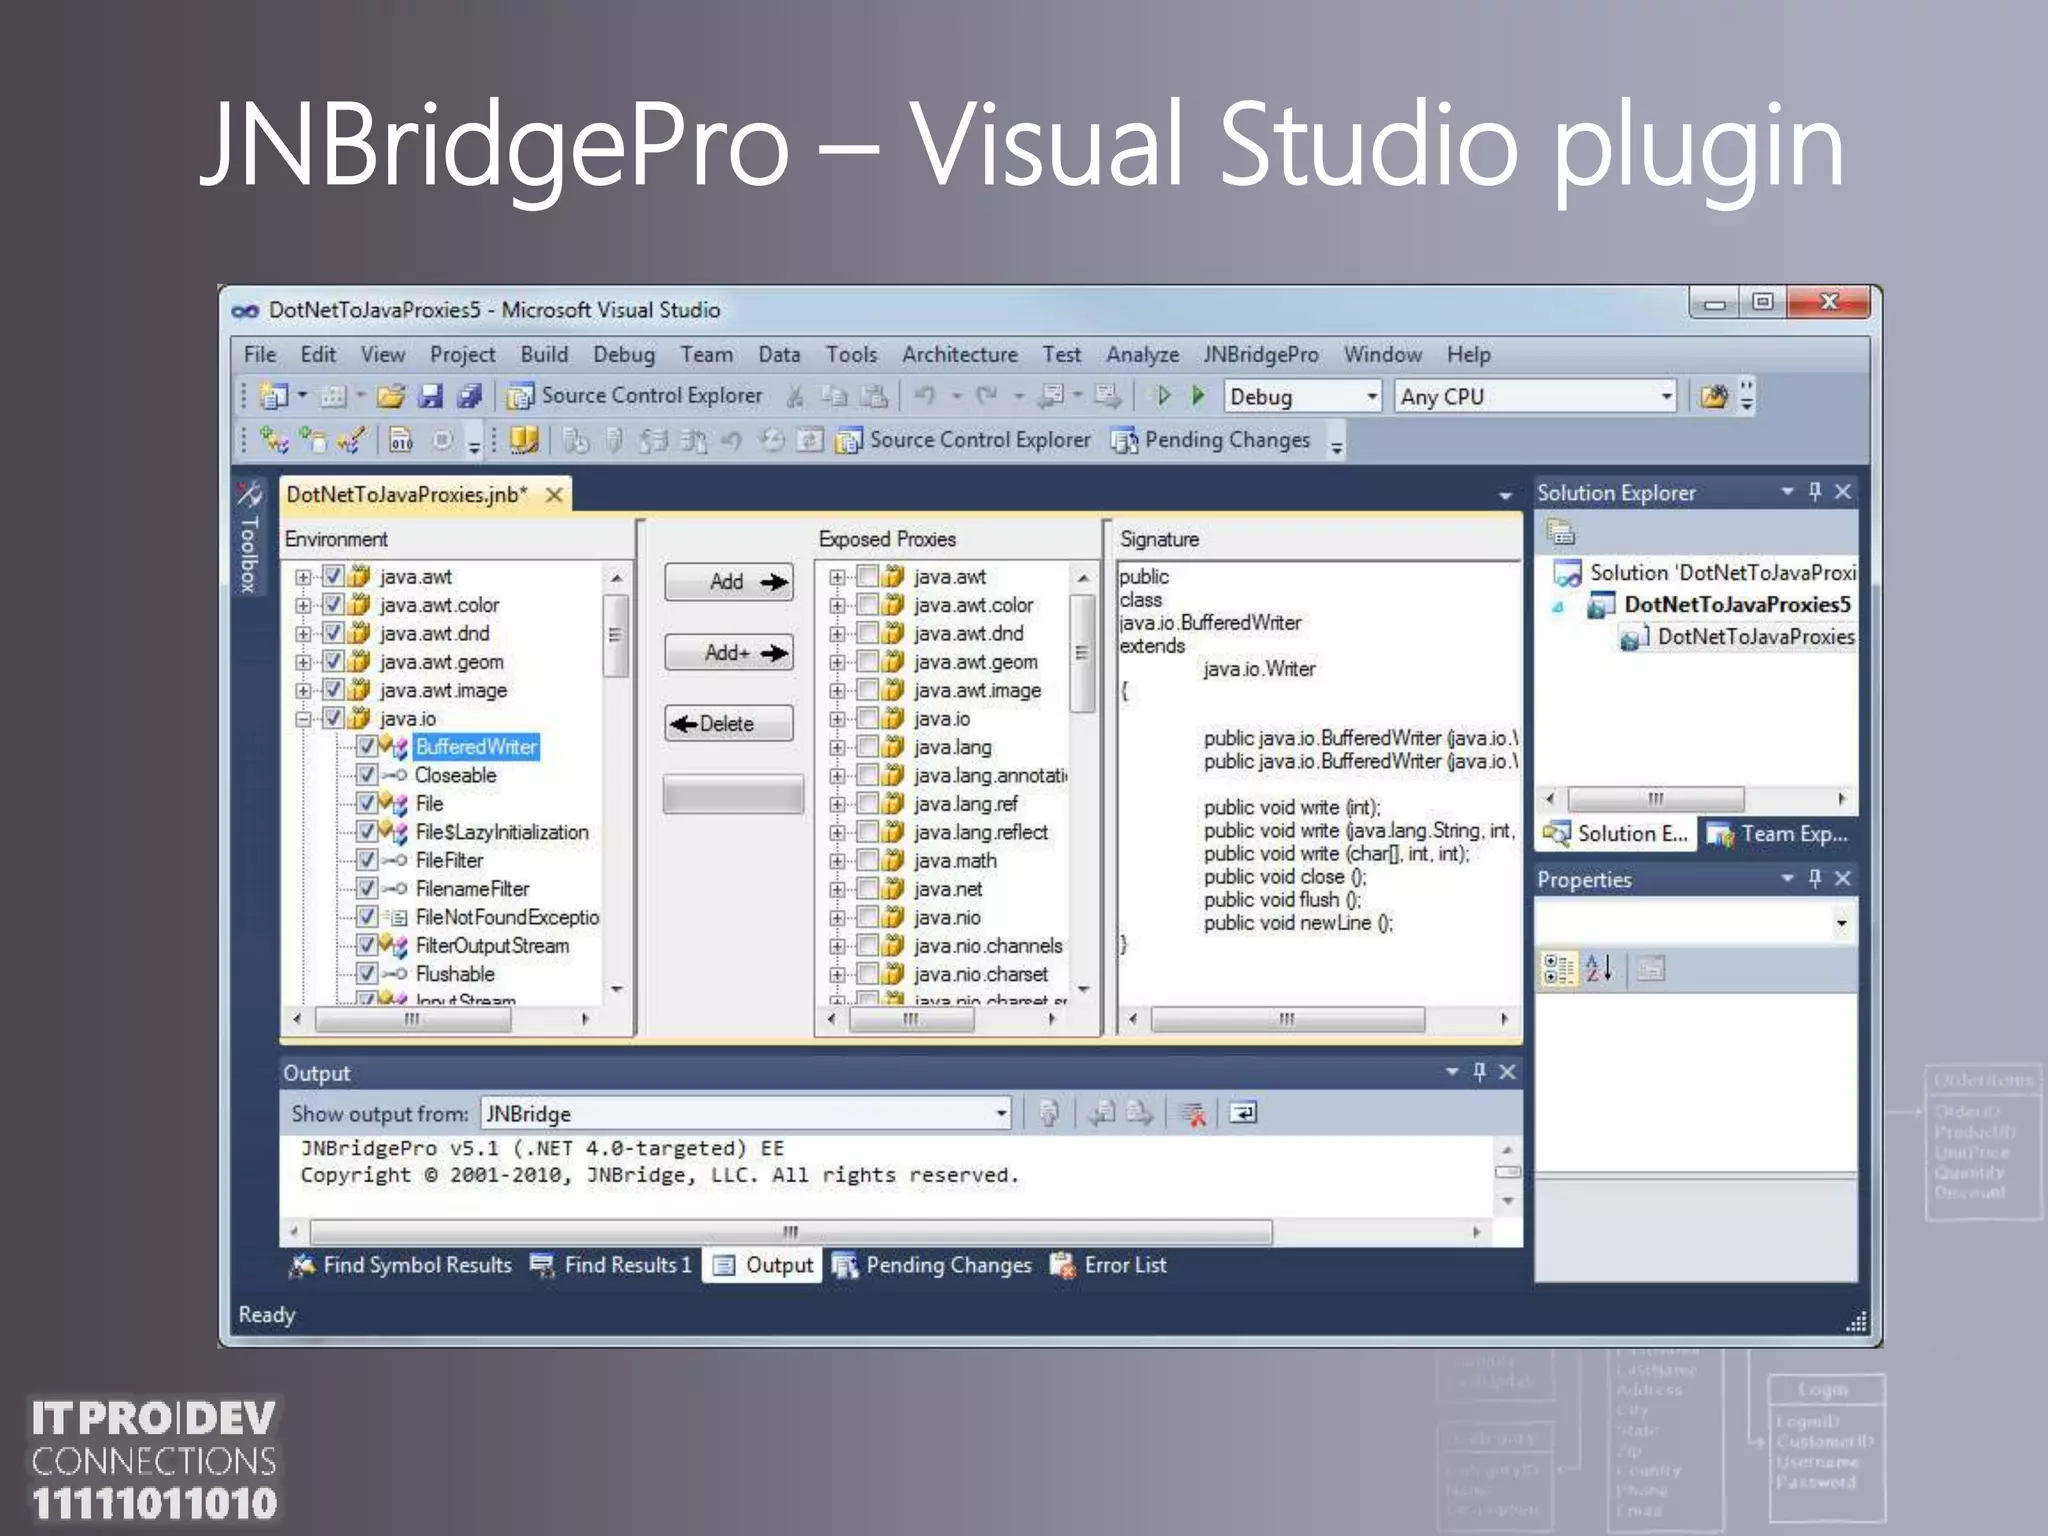The width and height of the screenshot is (2048, 1536).
Task: Click the Pending Changes toolbar button
Action: click(1210, 440)
